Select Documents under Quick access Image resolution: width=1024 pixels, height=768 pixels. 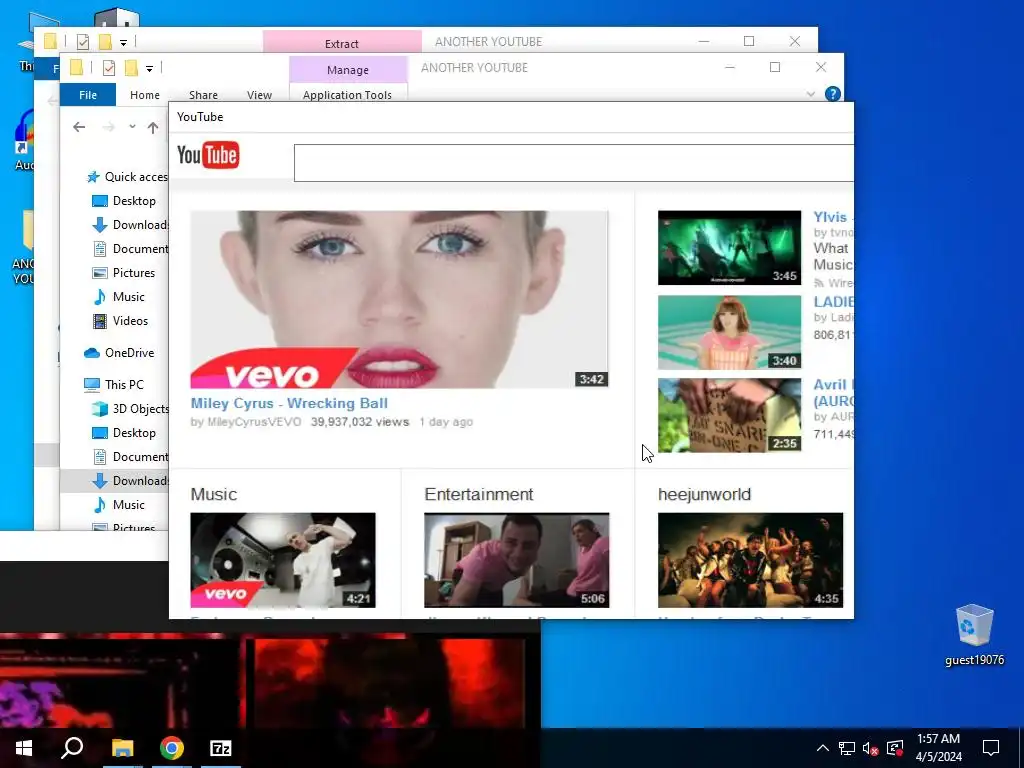click(x=129, y=249)
